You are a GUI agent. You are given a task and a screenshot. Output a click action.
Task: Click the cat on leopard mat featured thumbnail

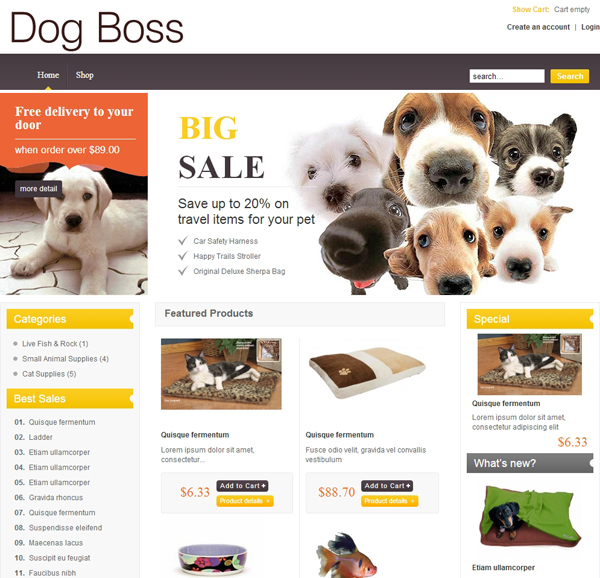221,374
